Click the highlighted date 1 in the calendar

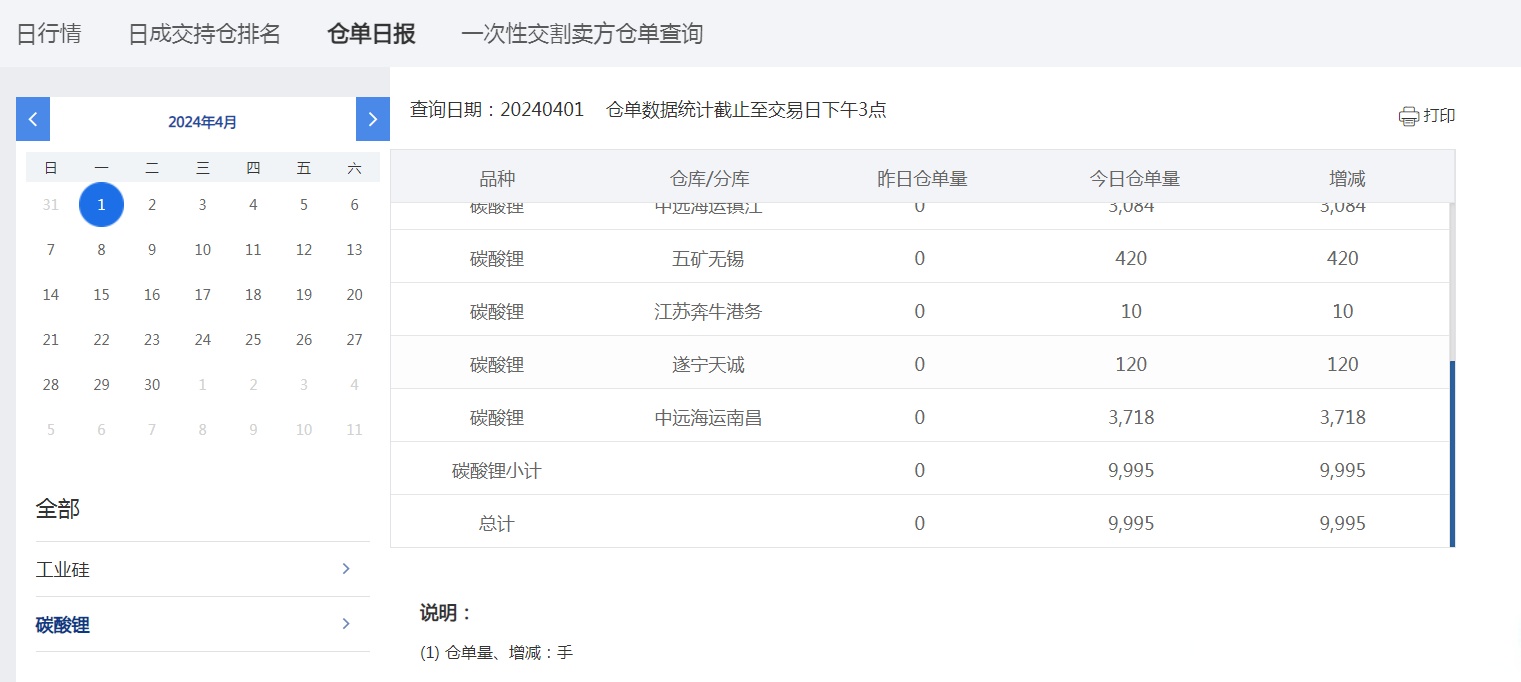101,204
